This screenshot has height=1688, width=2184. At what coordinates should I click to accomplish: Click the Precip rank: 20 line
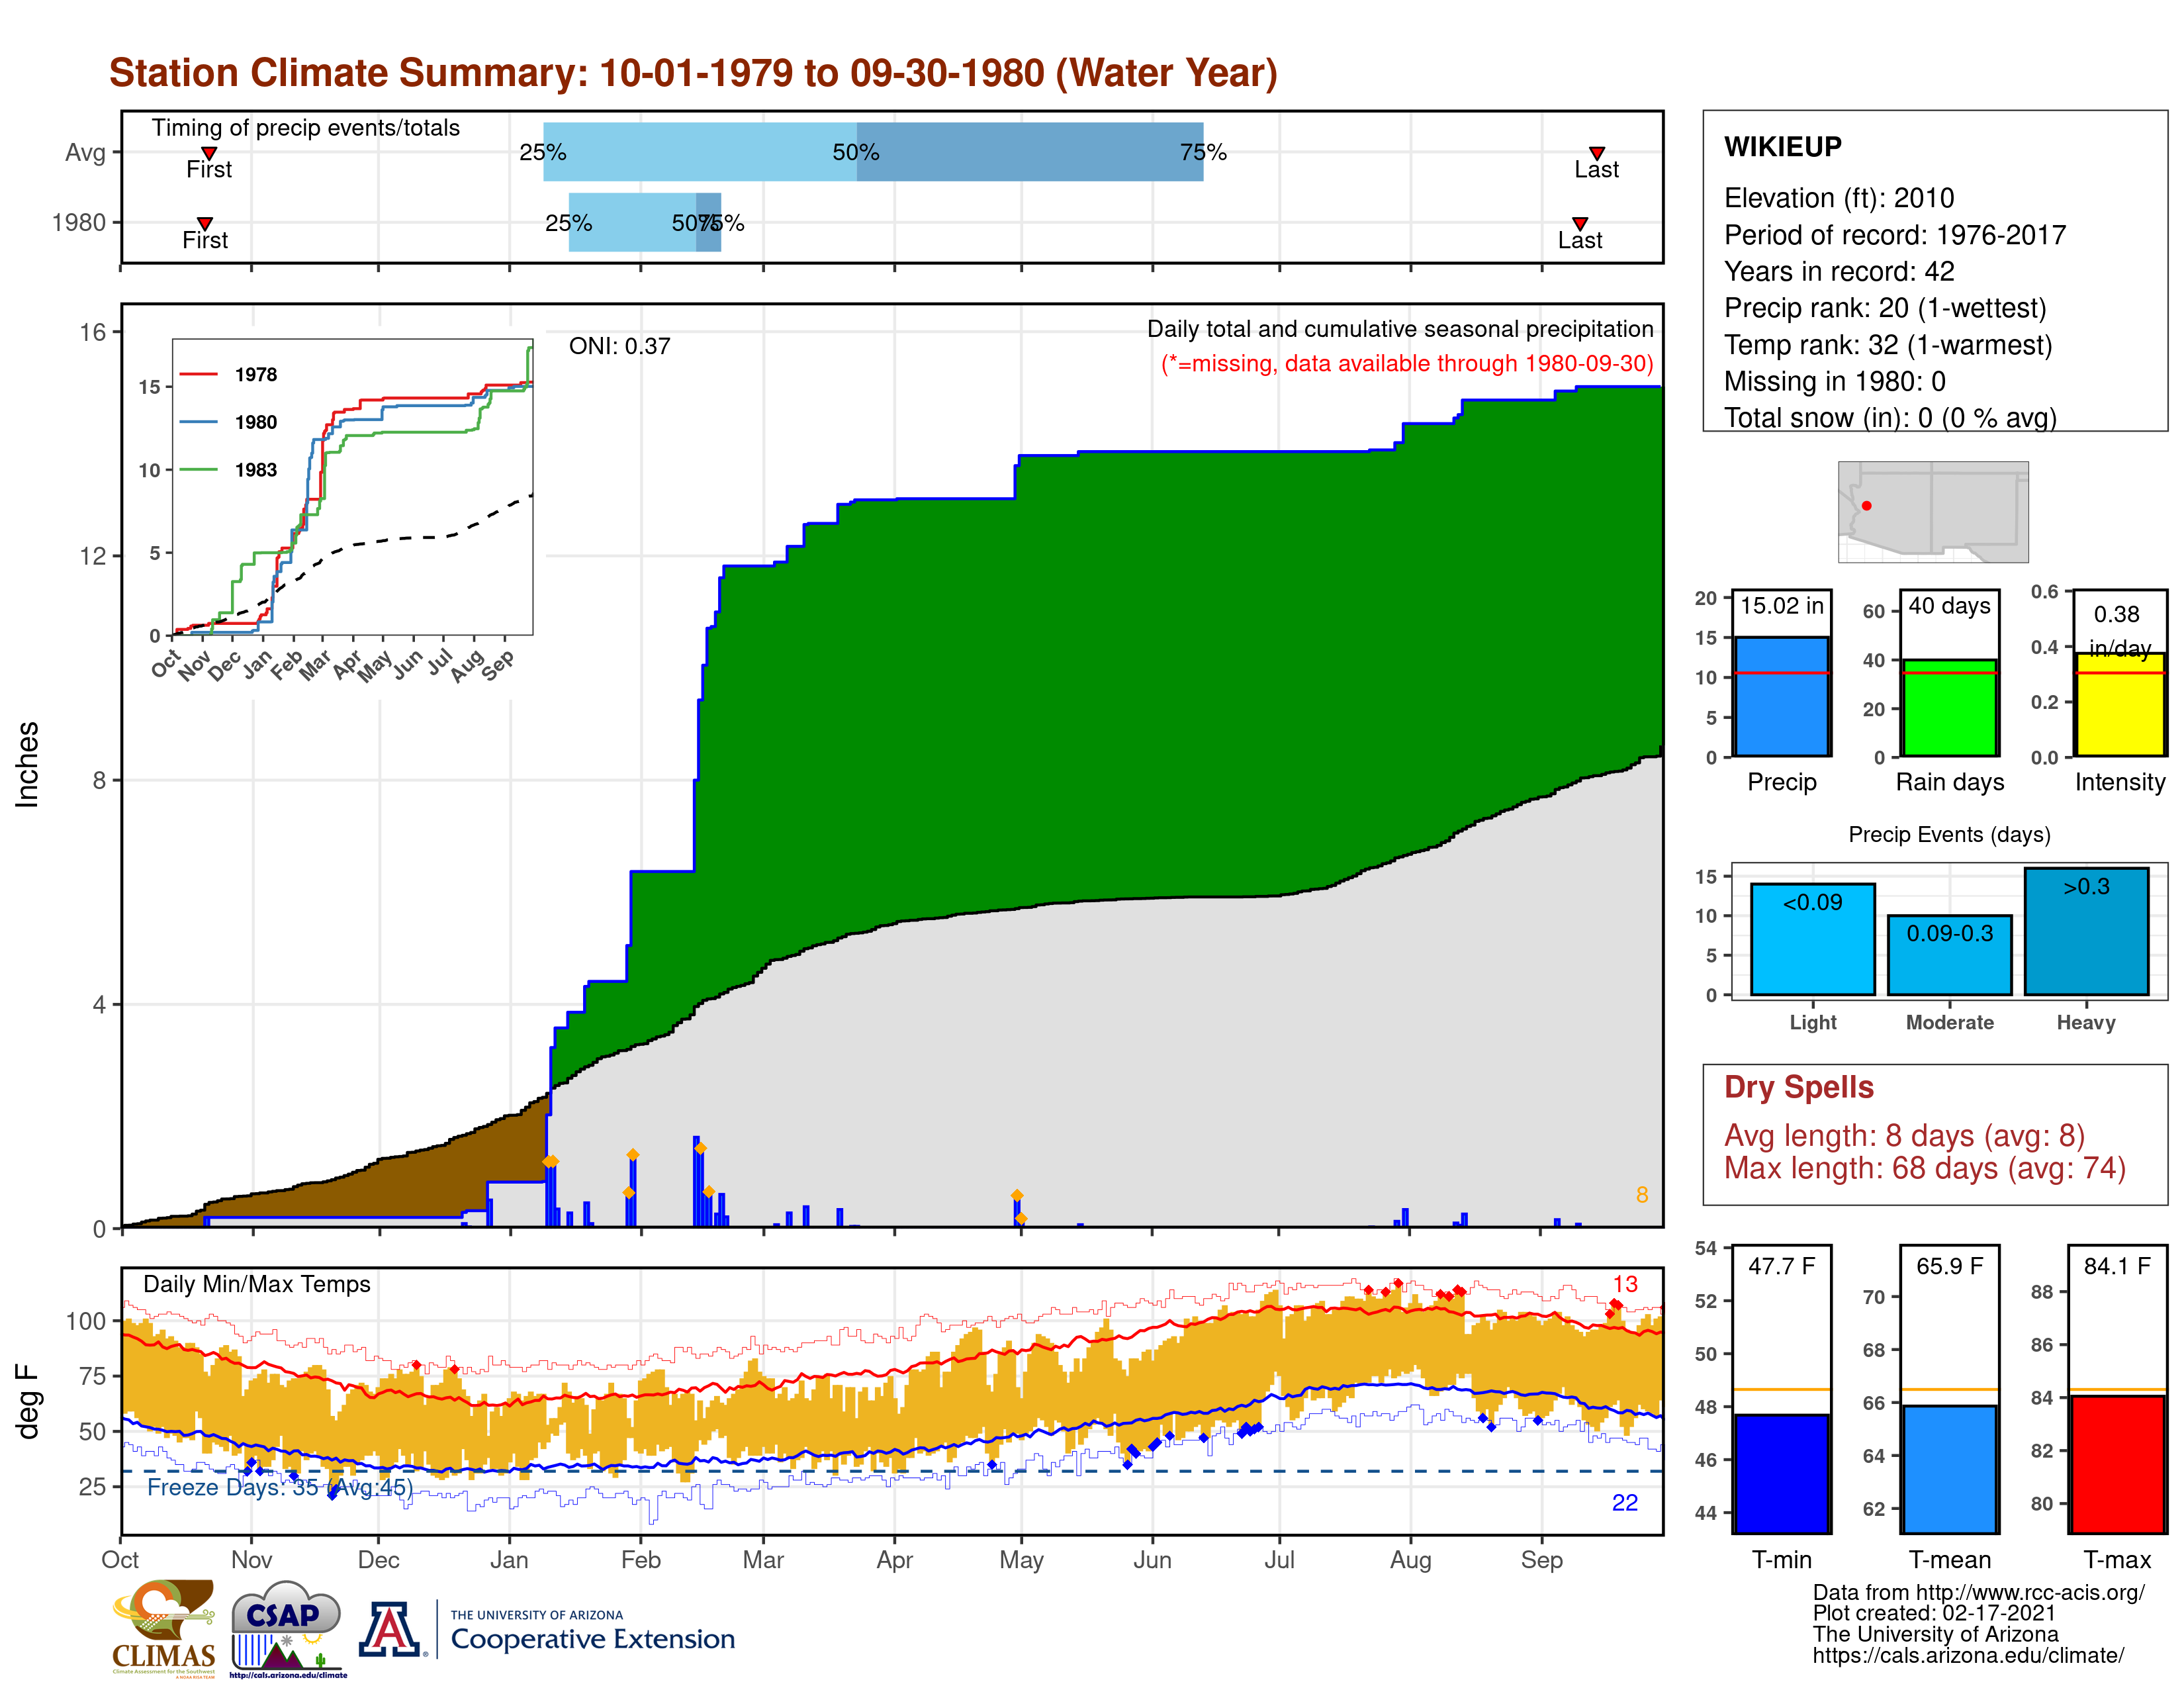tap(1885, 308)
